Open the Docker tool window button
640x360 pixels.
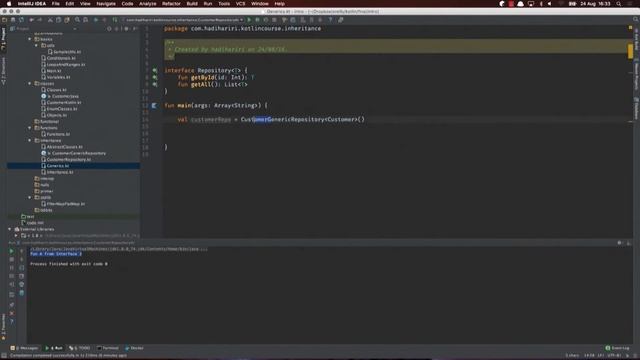tap(134, 348)
